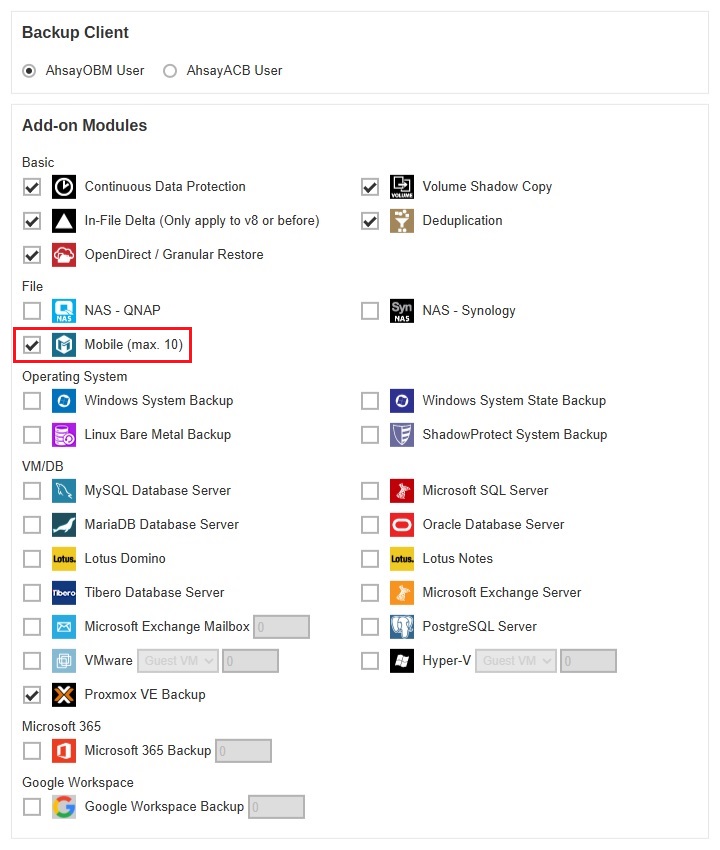Click the Lotus Domino icon
This screenshot has height=850, width=720.
(64, 559)
